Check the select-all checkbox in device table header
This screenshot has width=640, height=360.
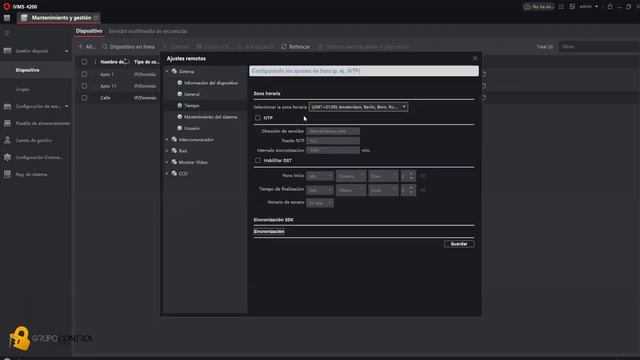pyautogui.click(x=84, y=62)
